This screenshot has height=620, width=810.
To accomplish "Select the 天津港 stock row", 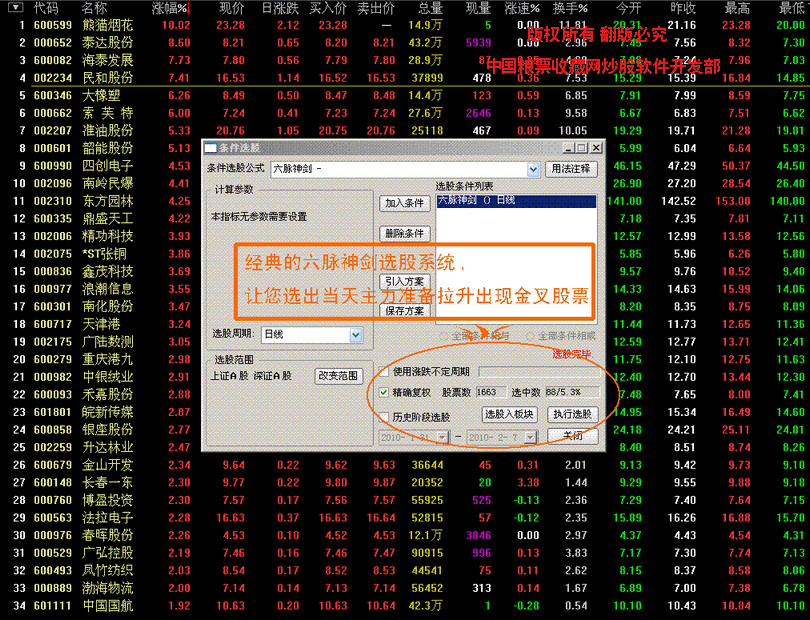I will tap(101, 324).
